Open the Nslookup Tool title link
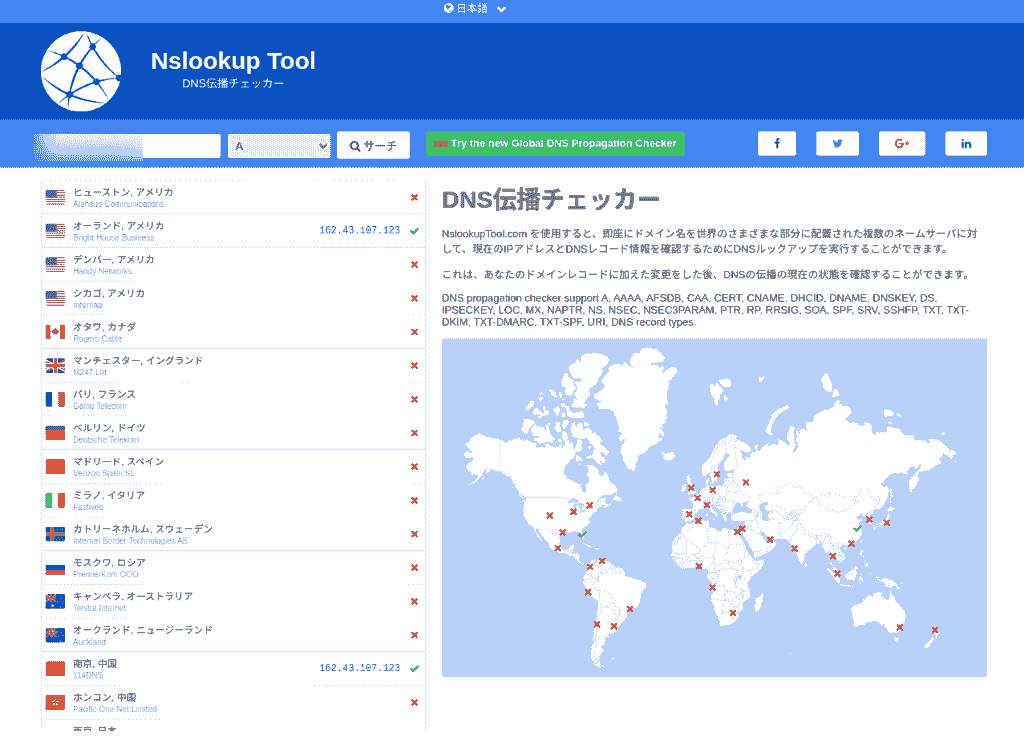 (x=233, y=61)
